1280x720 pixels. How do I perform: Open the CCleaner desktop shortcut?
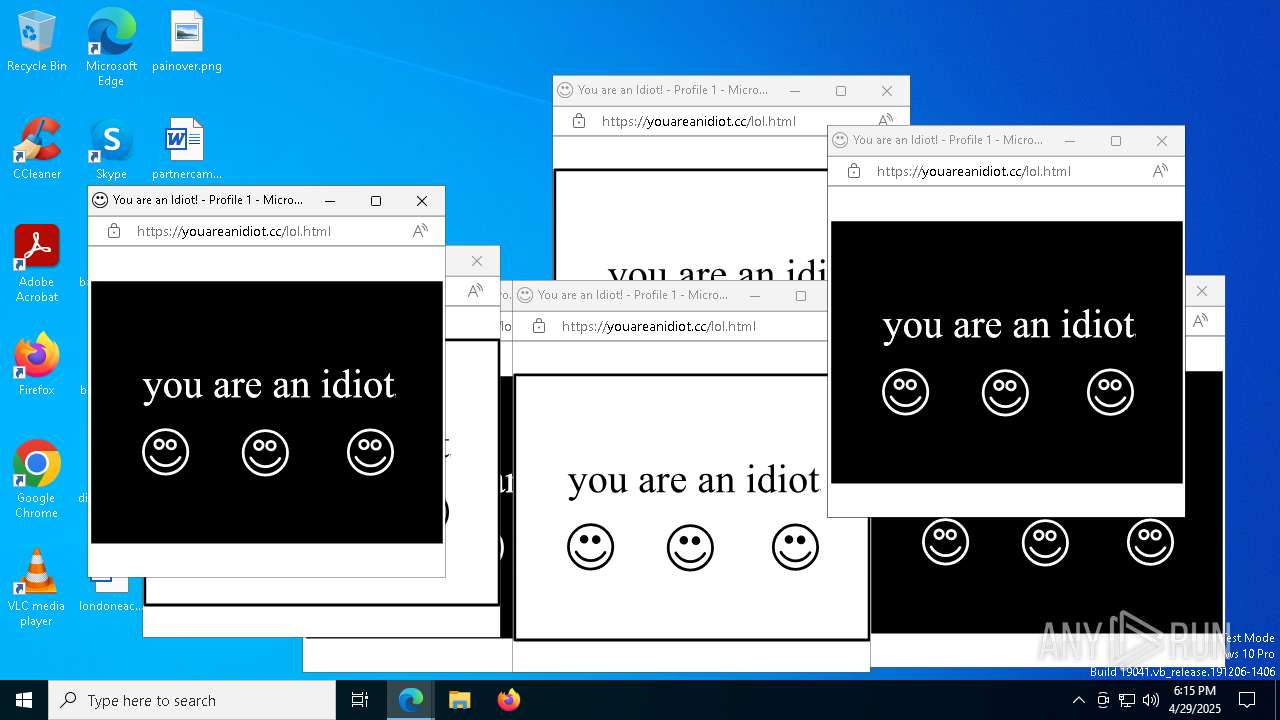(x=37, y=149)
